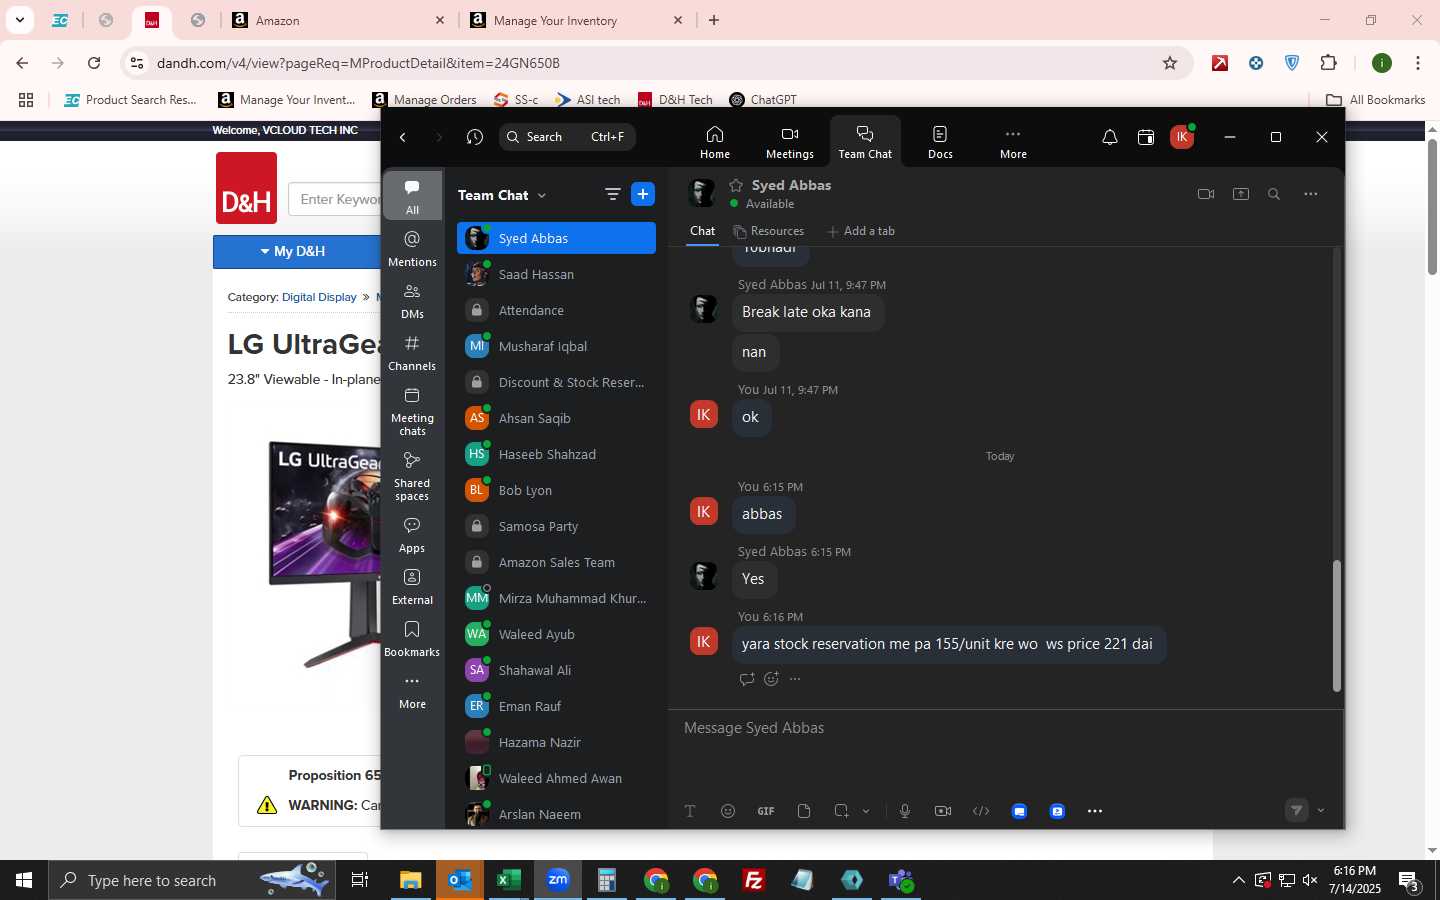Click the share screen icon in chat header
1440x900 pixels.
pyautogui.click(x=1241, y=194)
